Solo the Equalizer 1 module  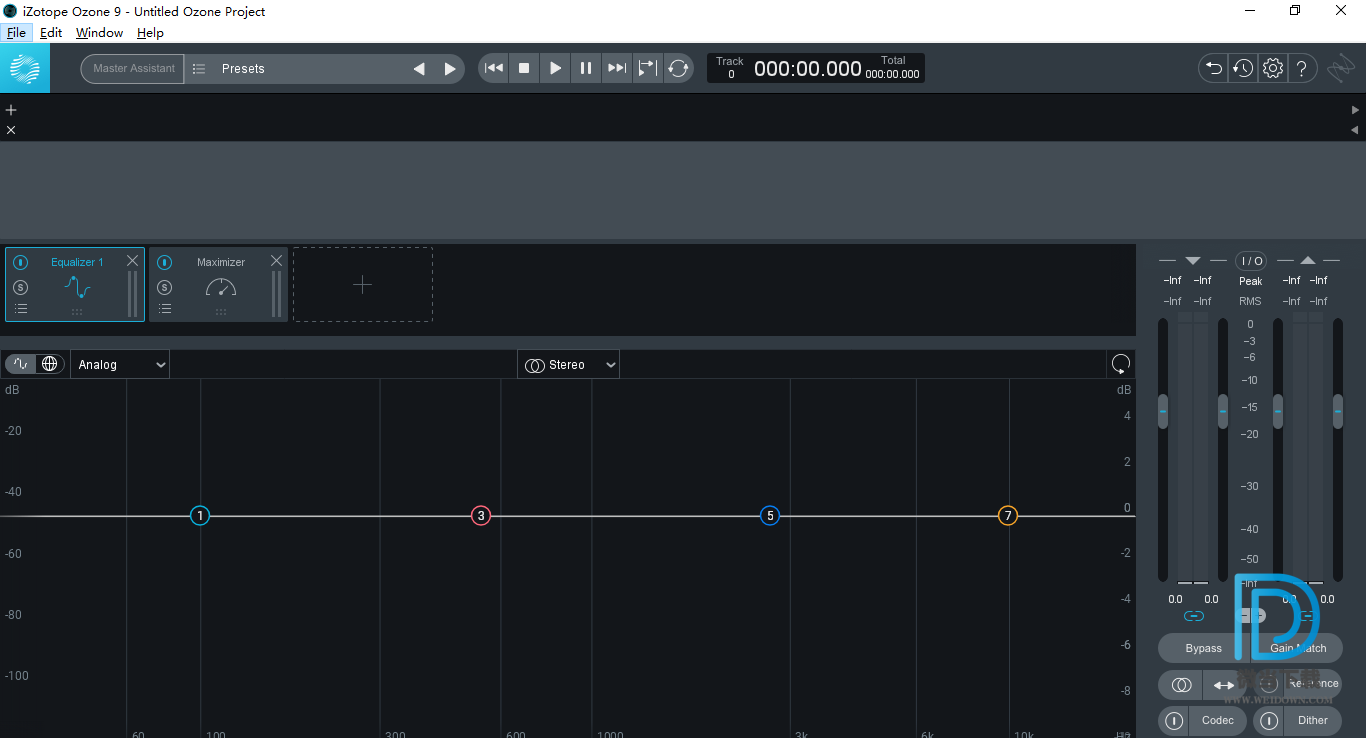(21, 287)
